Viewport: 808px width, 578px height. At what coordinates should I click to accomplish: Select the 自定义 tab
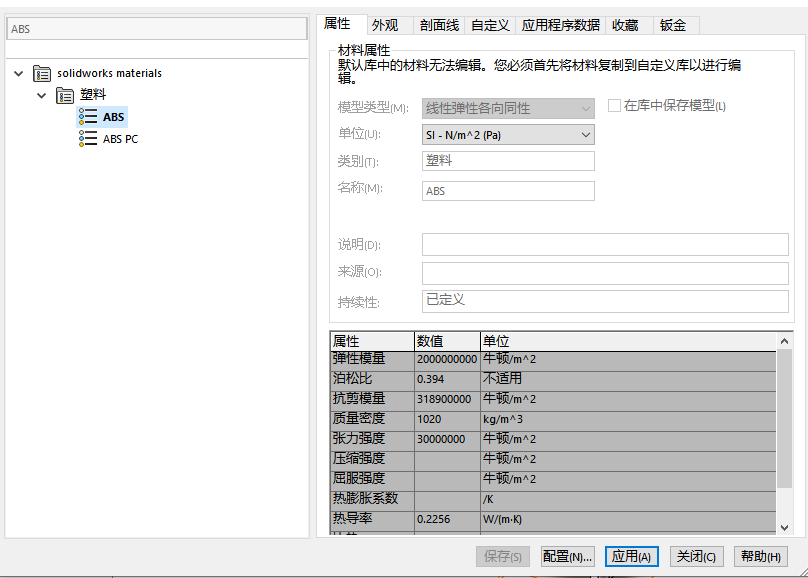point(490,26)
